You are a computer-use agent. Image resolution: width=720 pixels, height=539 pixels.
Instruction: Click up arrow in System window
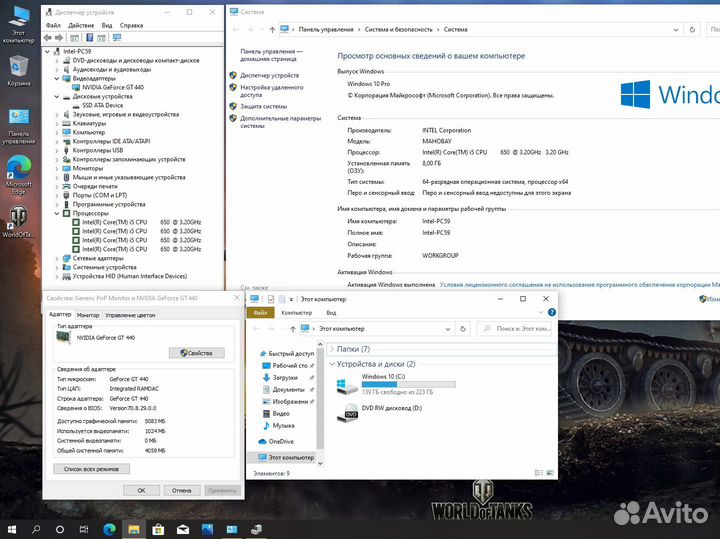click(272, 29)
